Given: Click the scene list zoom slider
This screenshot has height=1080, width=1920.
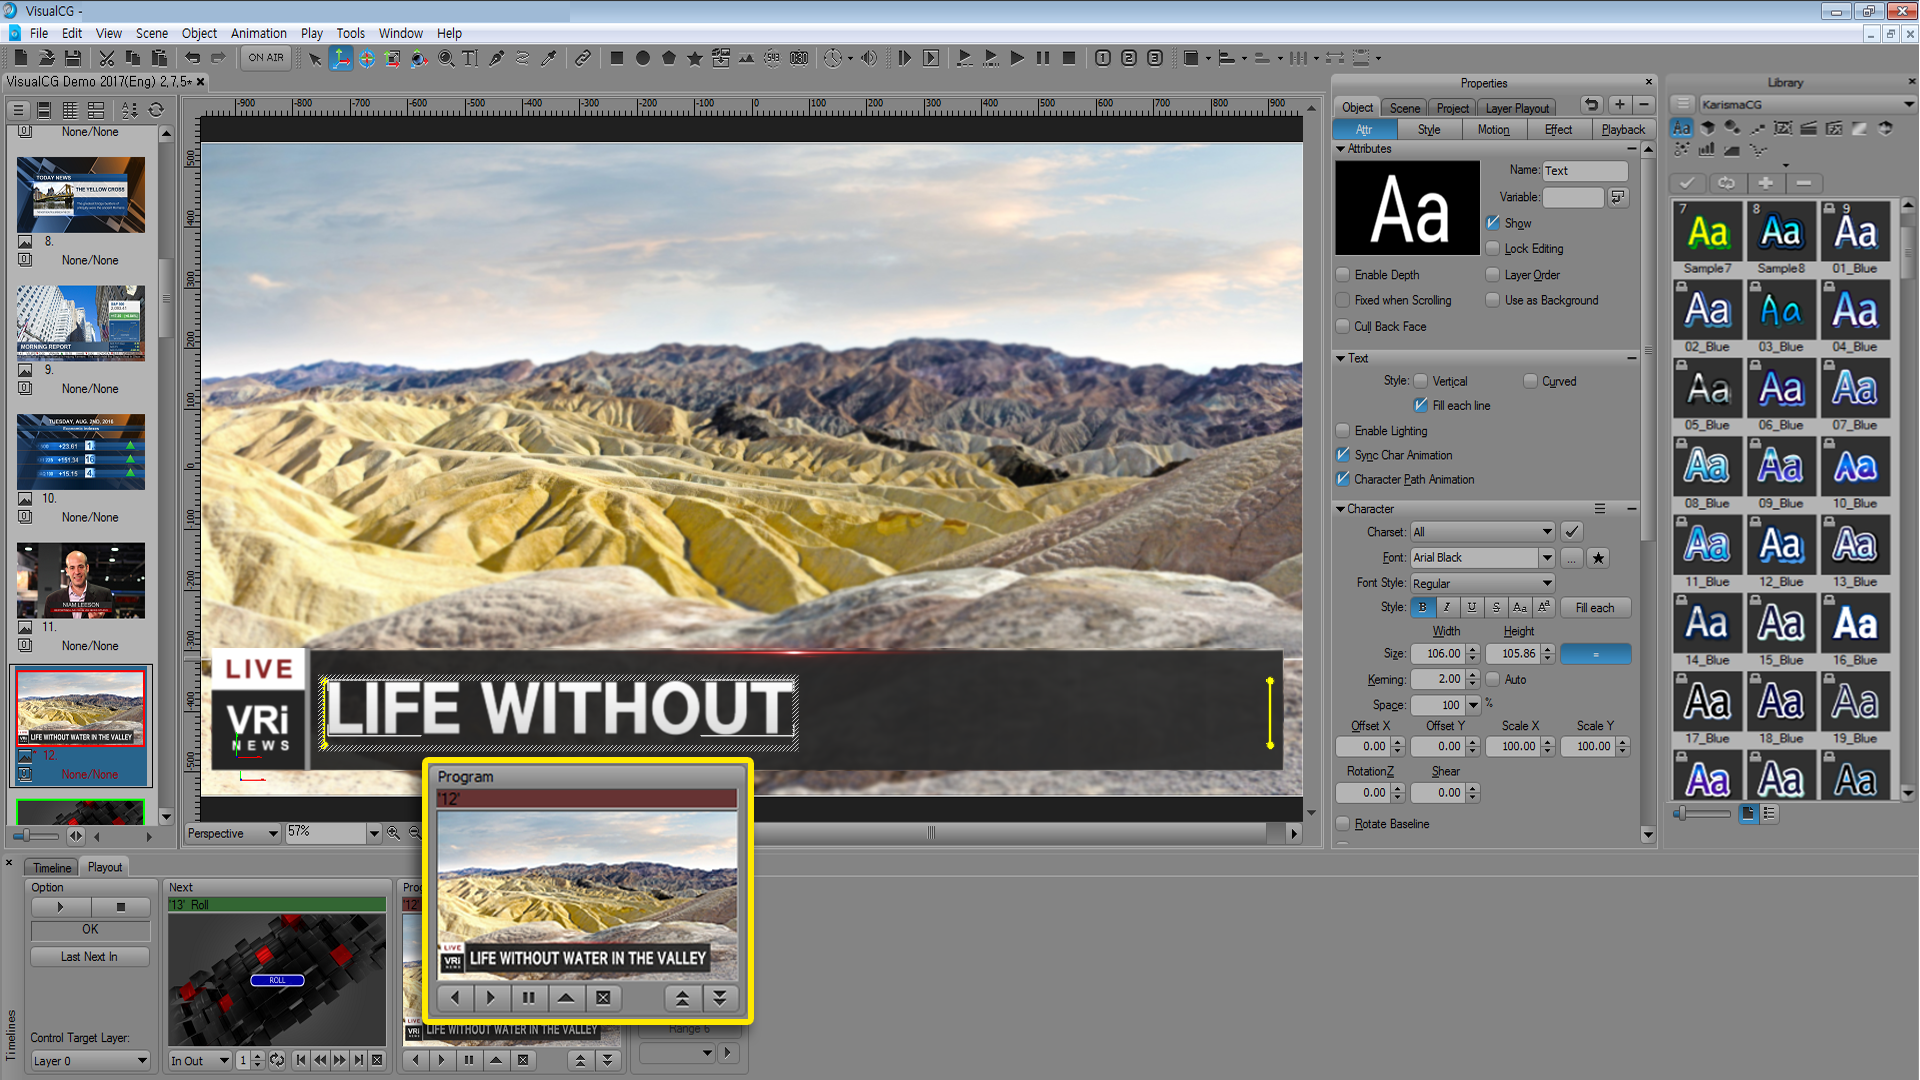Looking at the screenshot, I should (37, 836).
